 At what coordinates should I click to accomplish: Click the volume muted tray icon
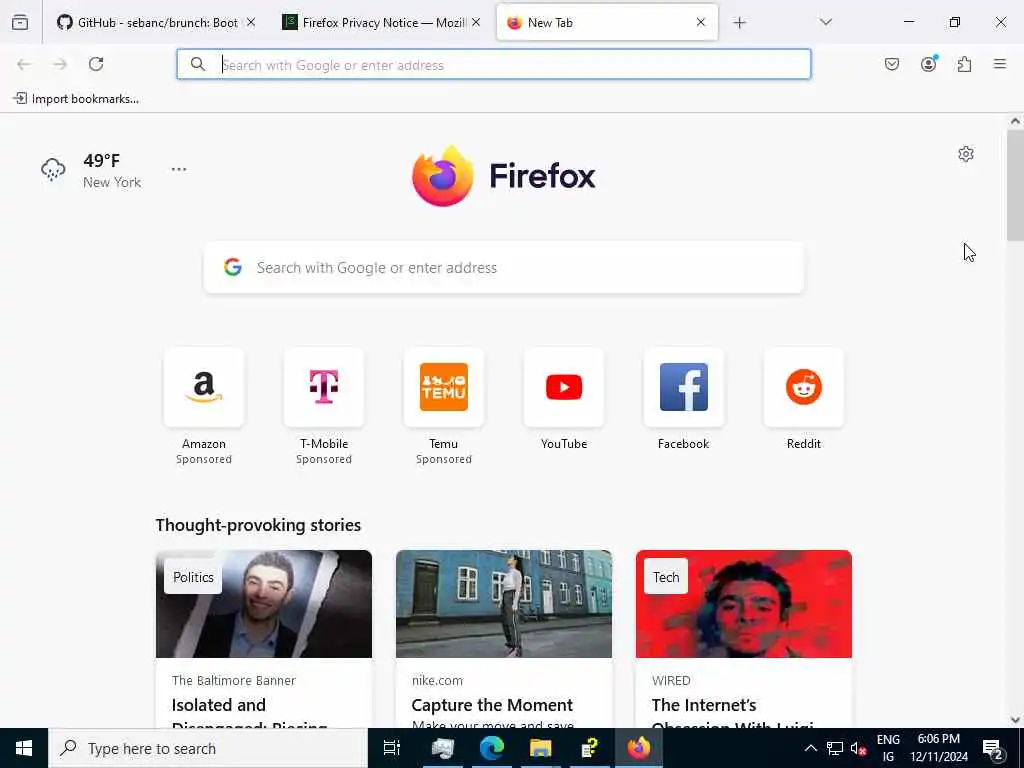pos(858,749)
